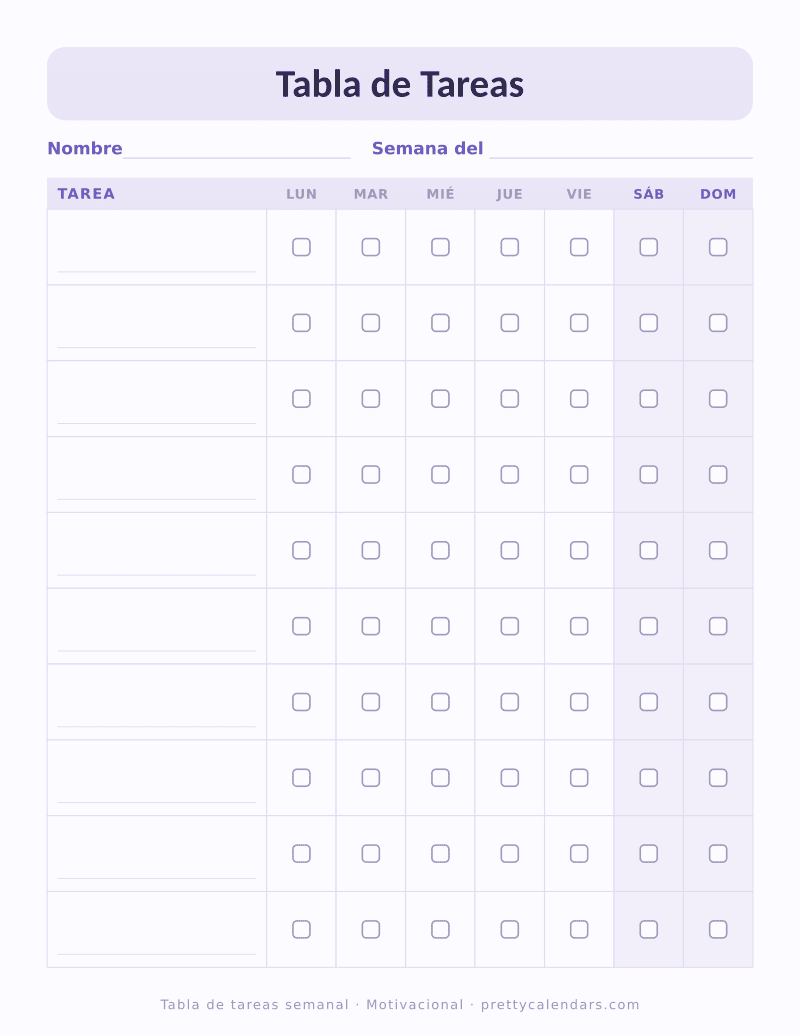Image resolution: width=800 pixels, height=1036 pixels.
Task: Tick the DOM checkbox in the first row
Action: (718, 247)
